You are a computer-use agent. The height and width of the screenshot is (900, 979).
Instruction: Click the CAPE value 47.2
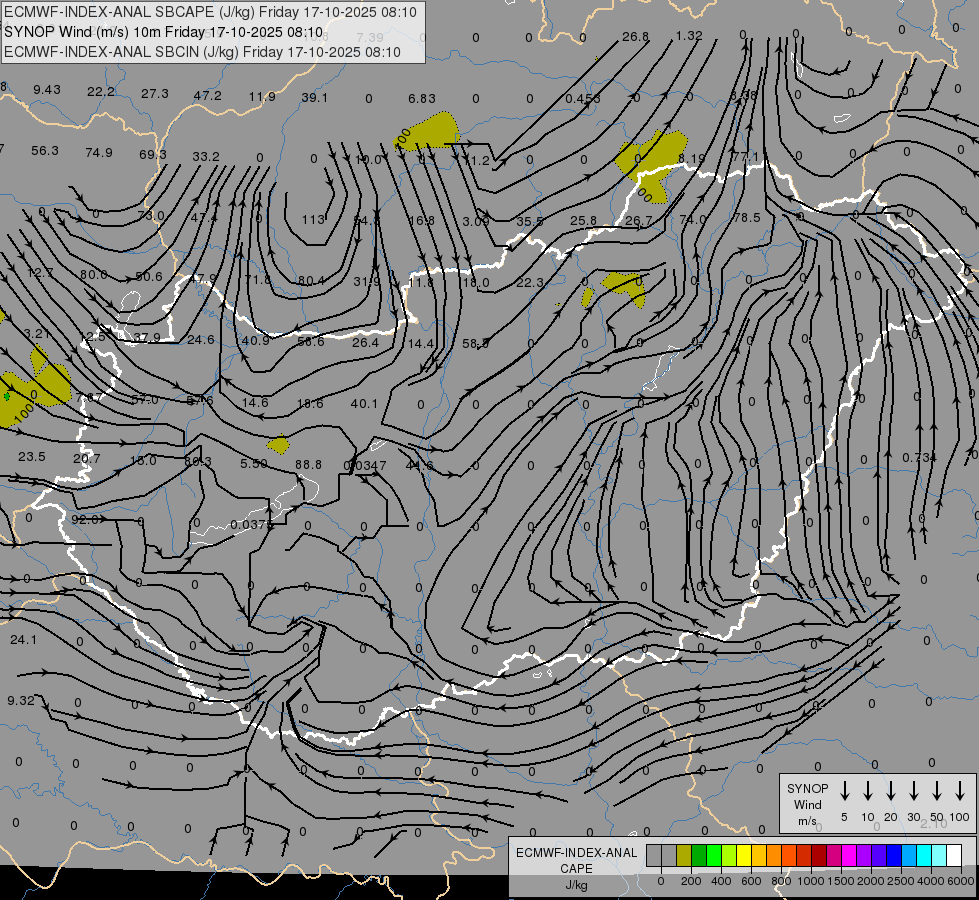207,96
